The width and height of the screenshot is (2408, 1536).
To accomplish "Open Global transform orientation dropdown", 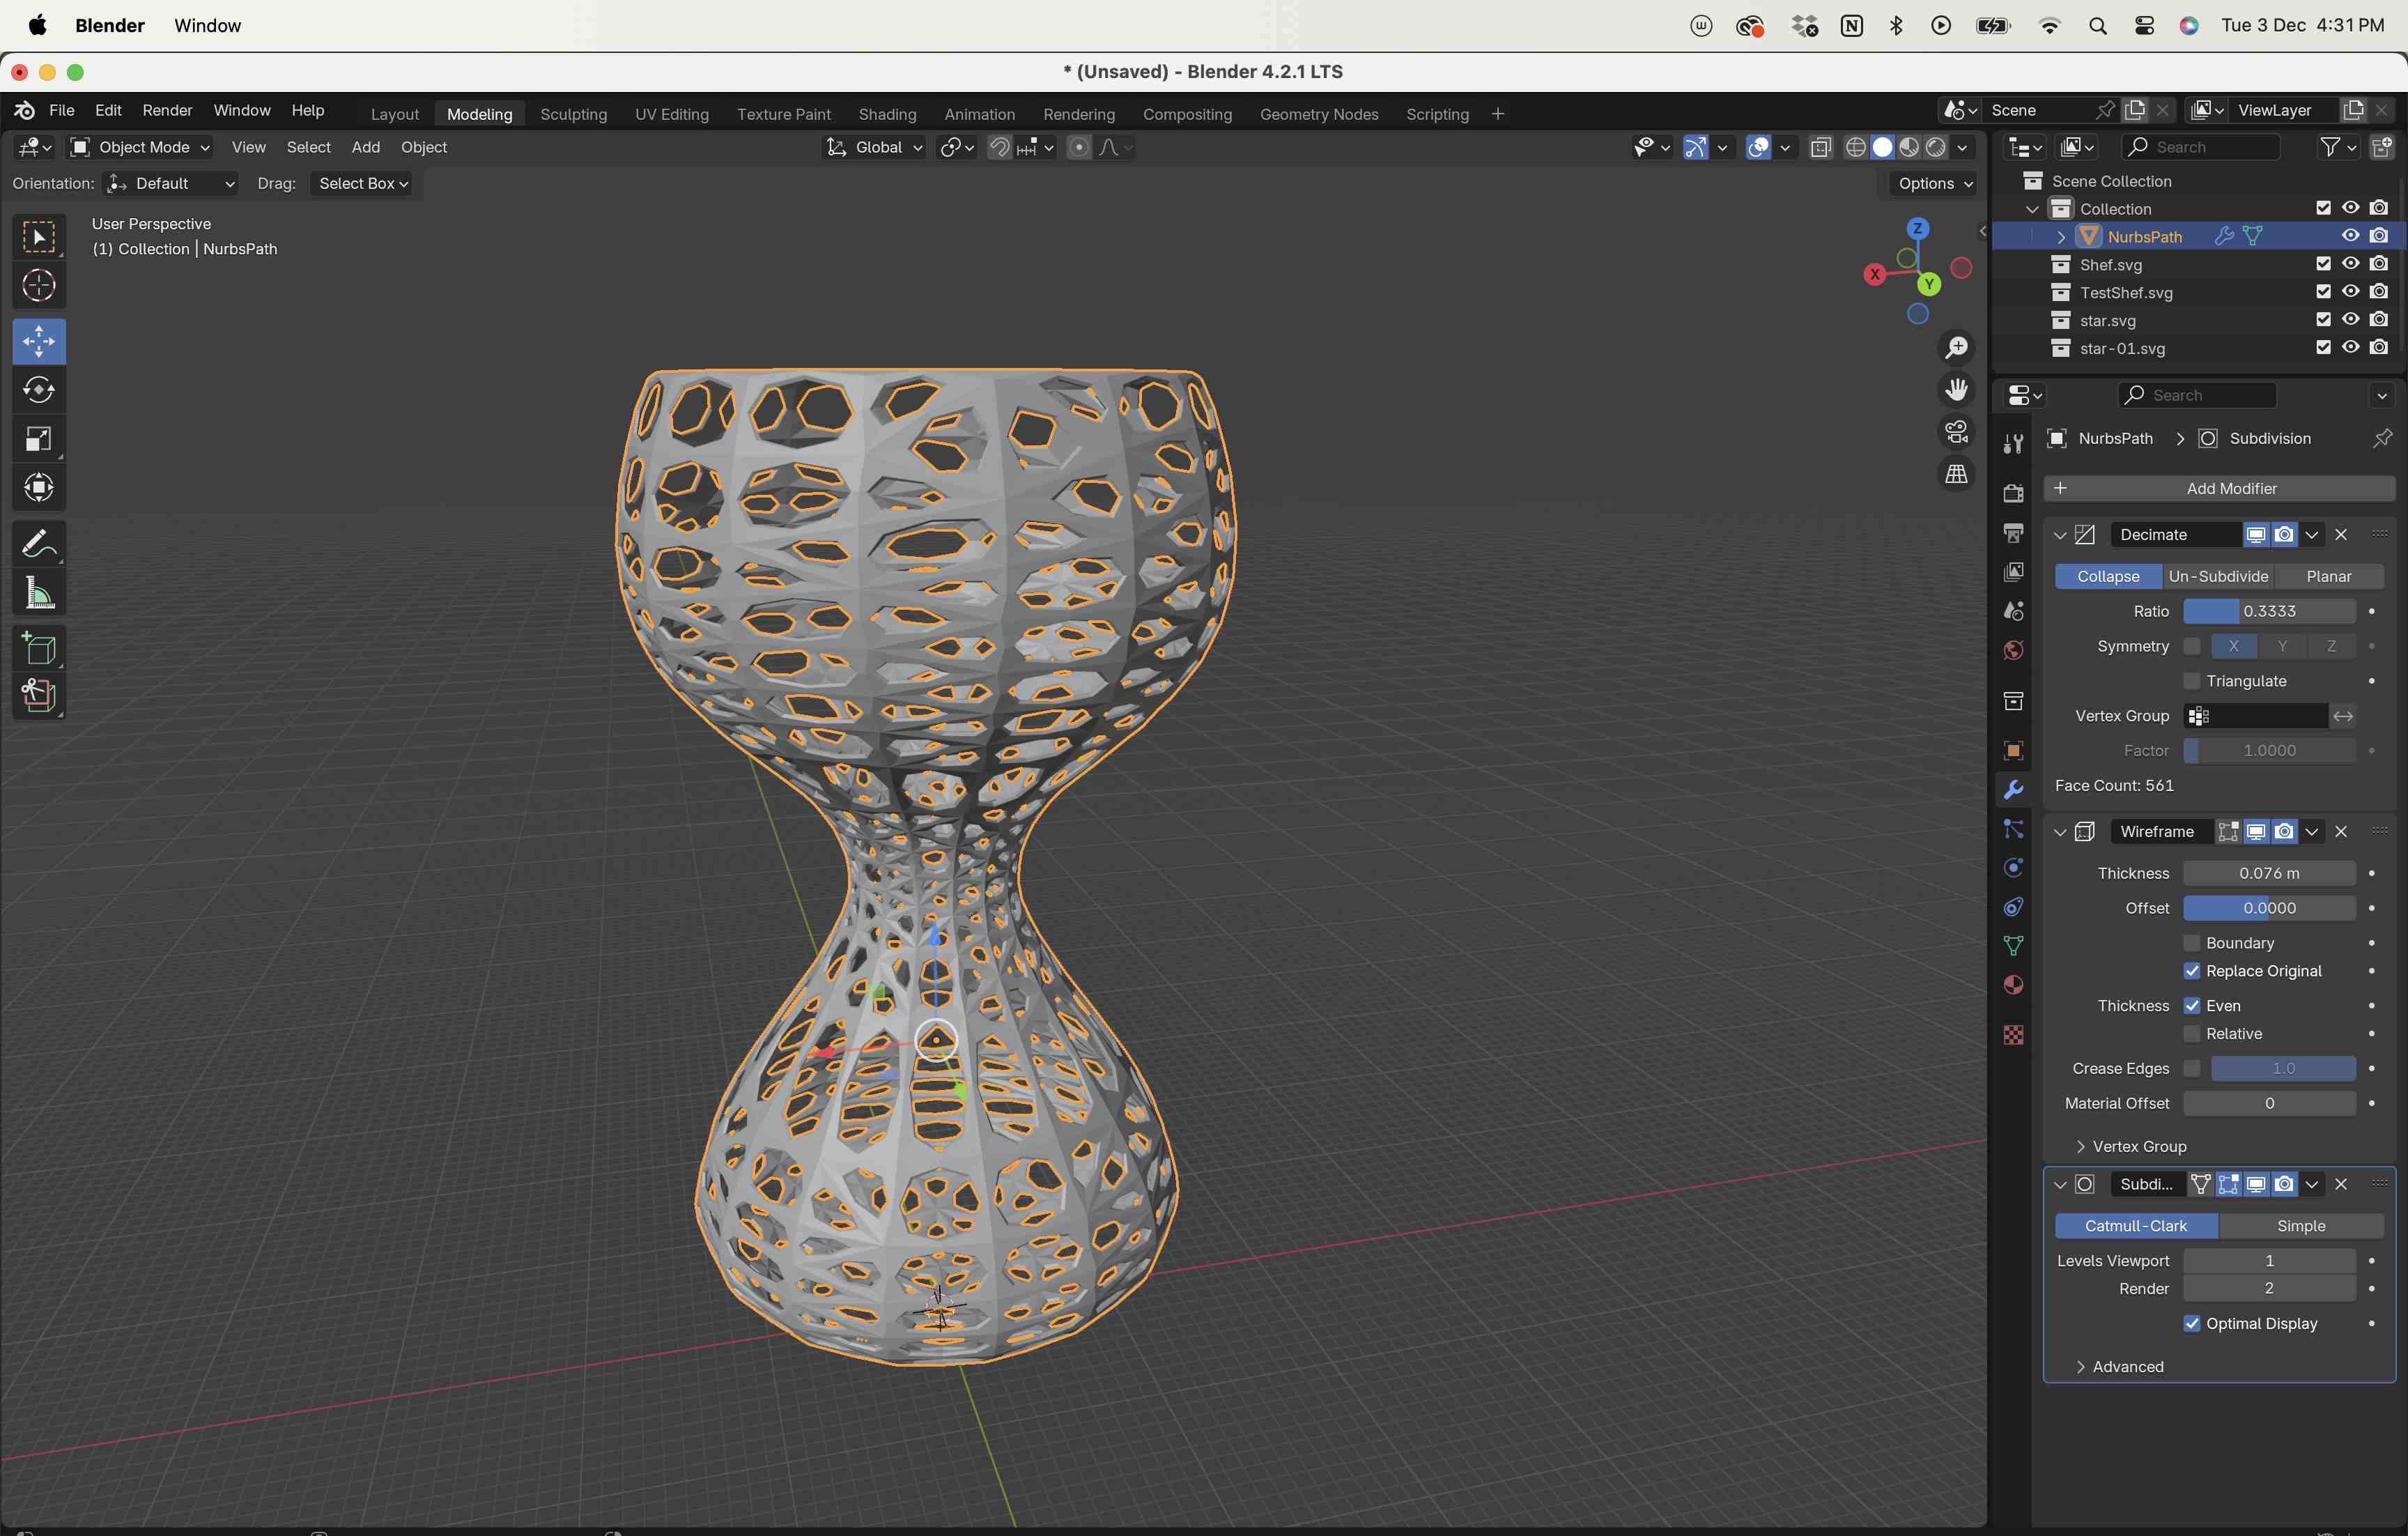I will 873,147.
